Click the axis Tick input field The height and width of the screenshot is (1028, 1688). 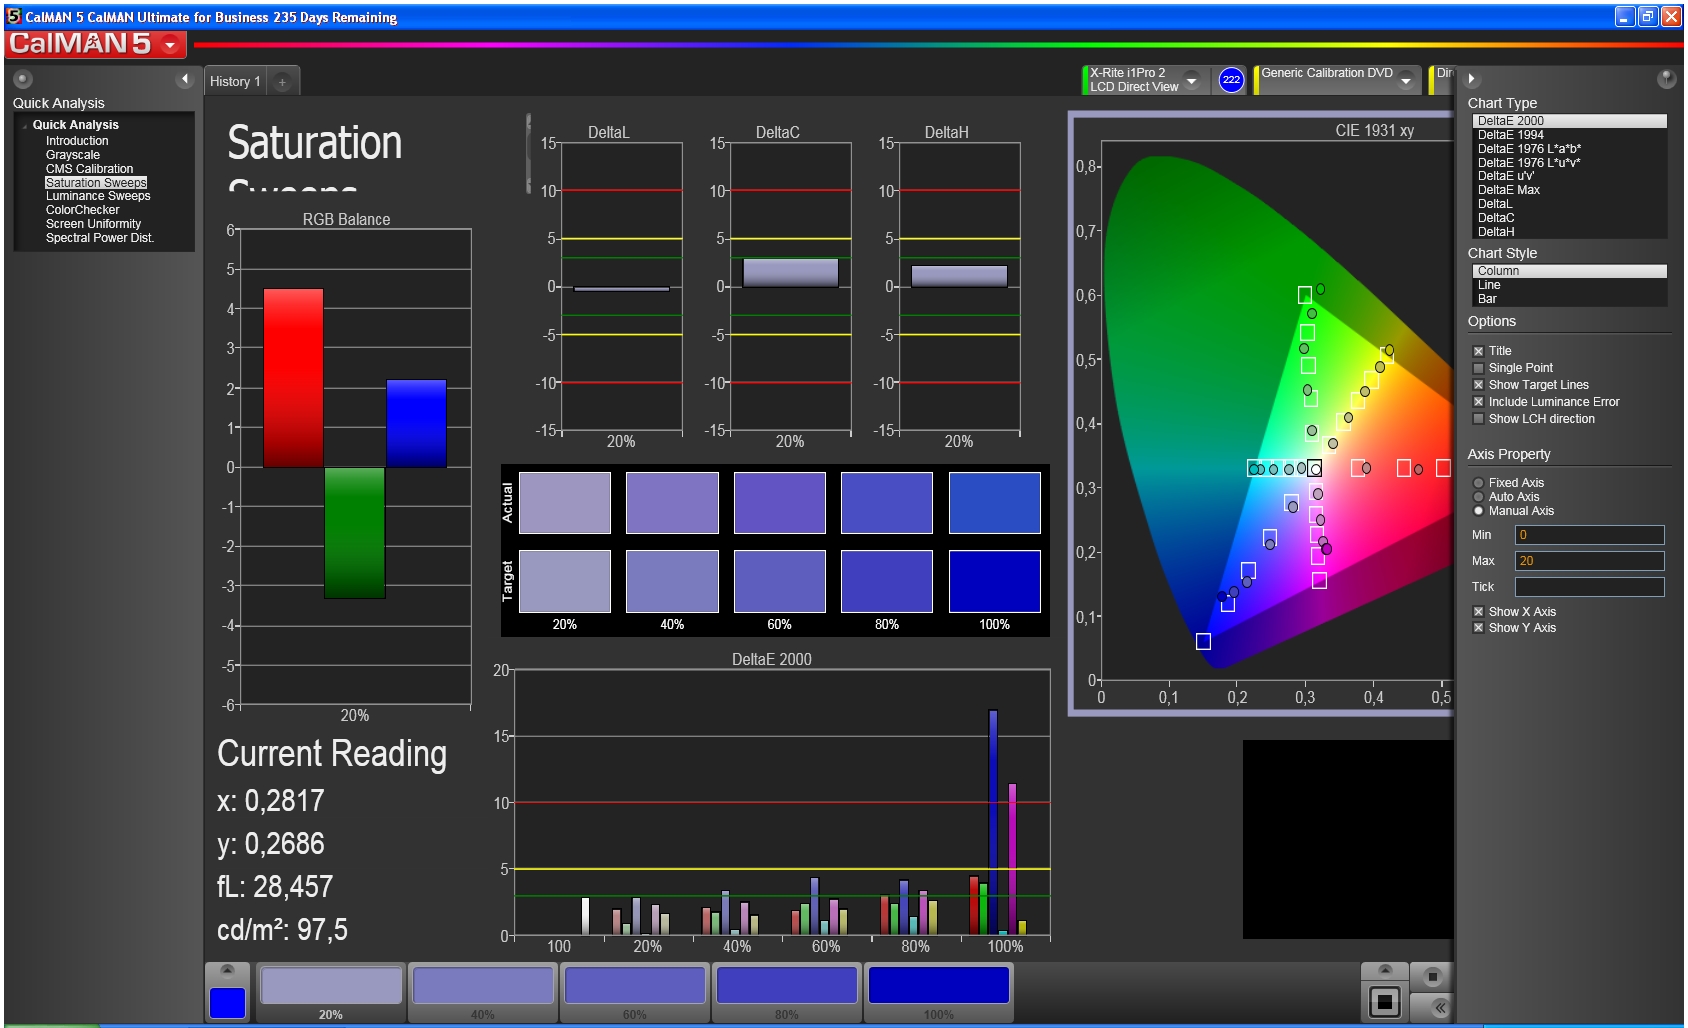tap(1589, 587)
